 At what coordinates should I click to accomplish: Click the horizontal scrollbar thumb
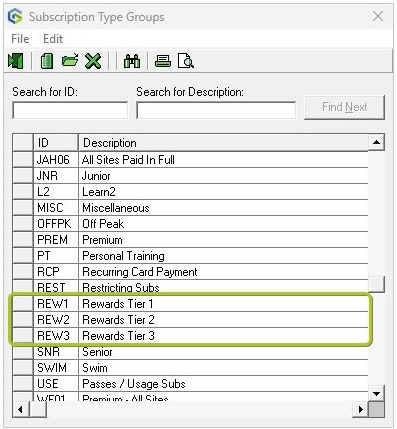tap(38, 409)
